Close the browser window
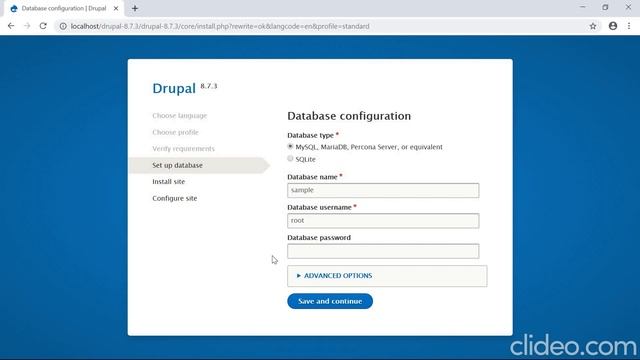640x360 pixels. (x=628, y=7)
